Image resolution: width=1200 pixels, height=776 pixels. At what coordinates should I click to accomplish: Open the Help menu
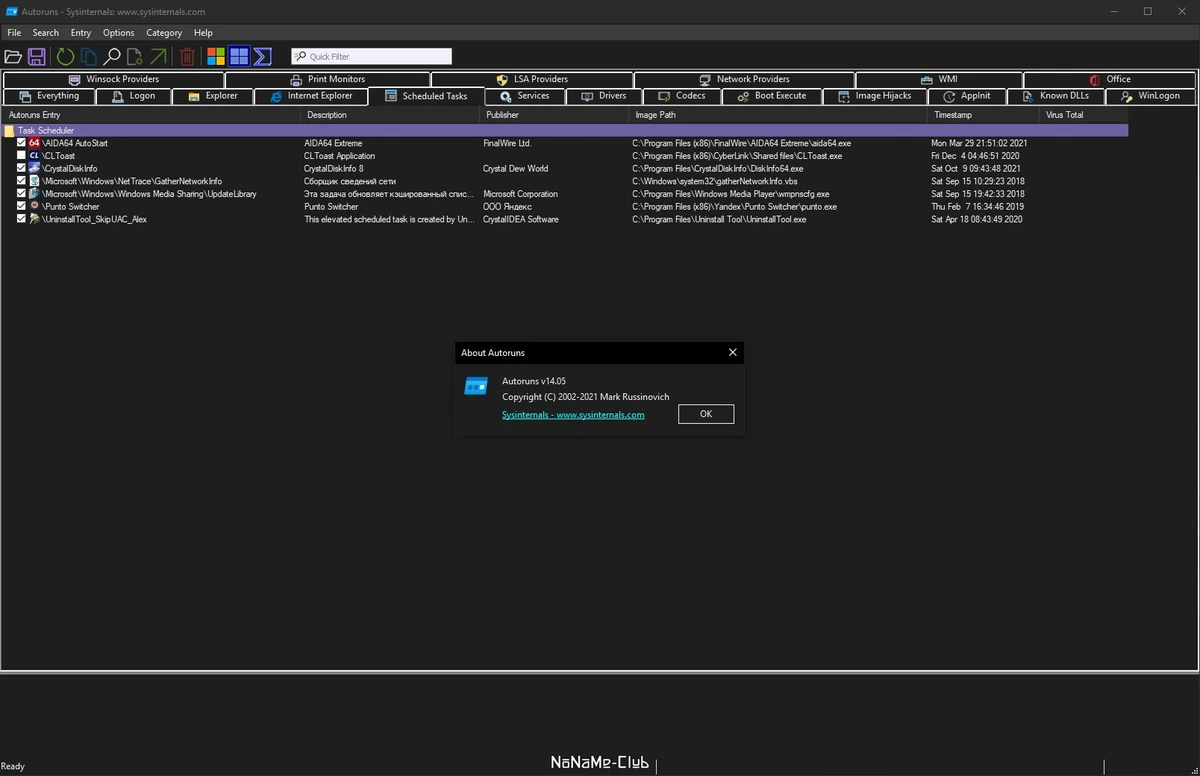(x=203, y=33)
